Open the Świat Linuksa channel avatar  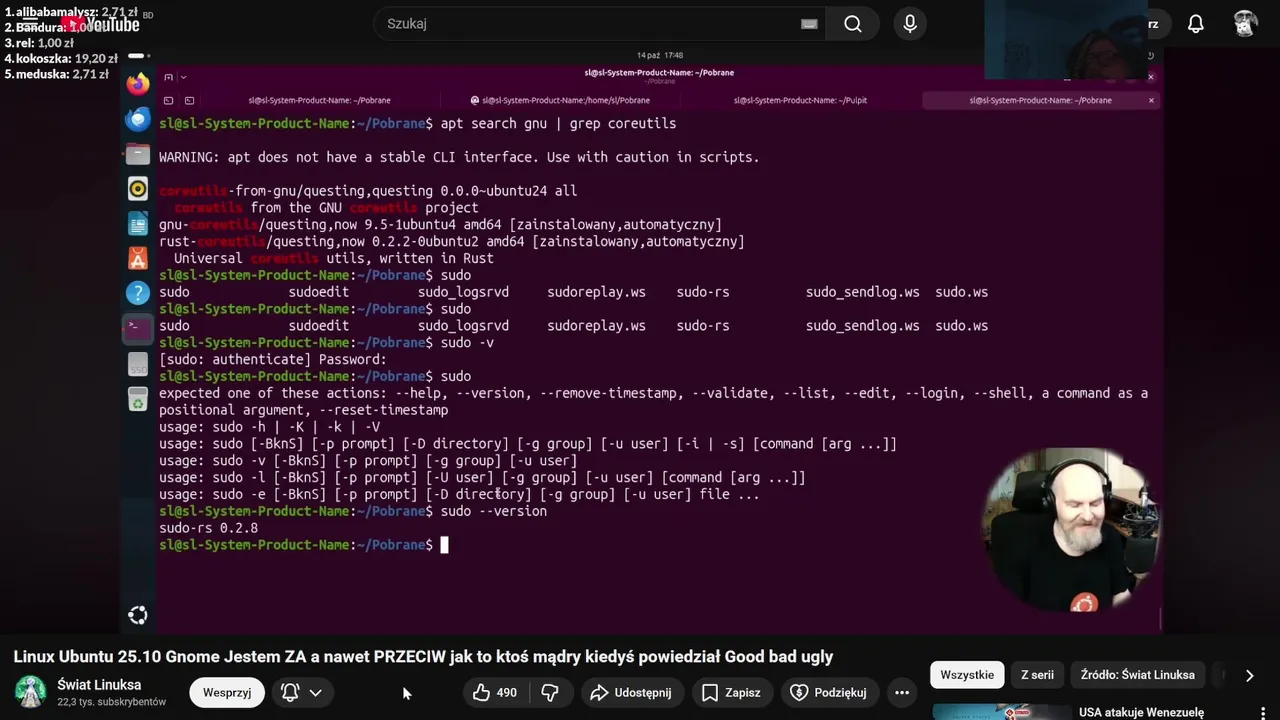pos(30,692)
